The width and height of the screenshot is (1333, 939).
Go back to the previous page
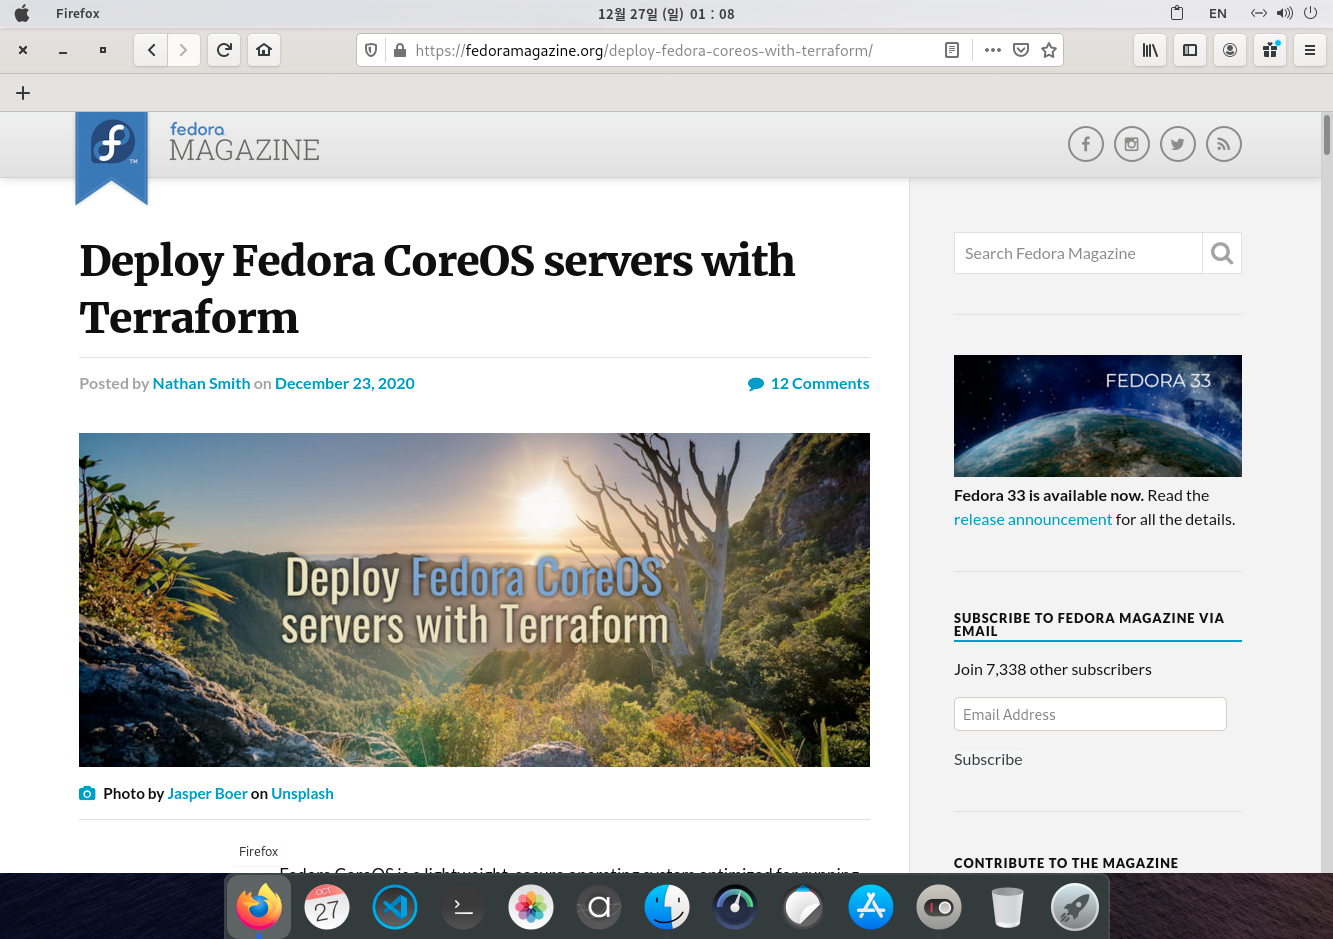151,50
